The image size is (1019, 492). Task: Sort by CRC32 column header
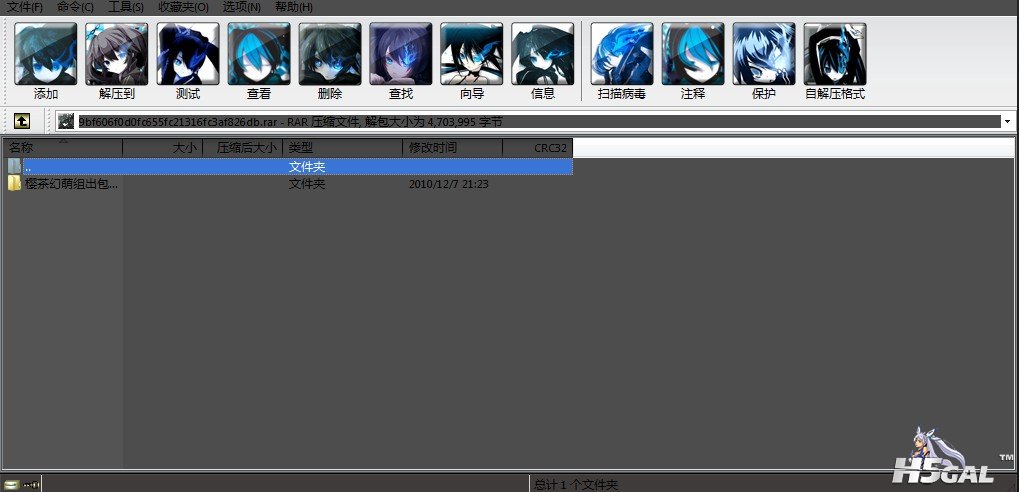[537, 148]
